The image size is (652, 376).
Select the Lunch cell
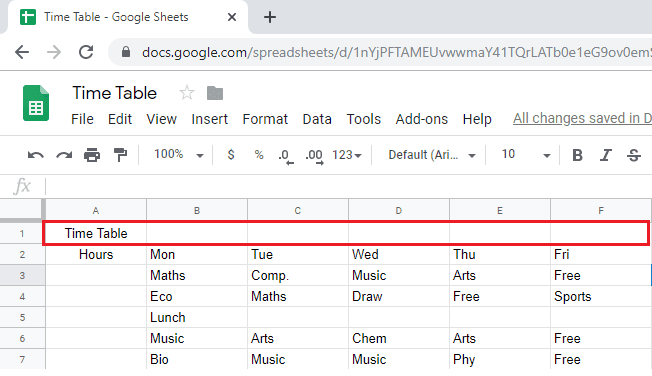coord(197,317)
